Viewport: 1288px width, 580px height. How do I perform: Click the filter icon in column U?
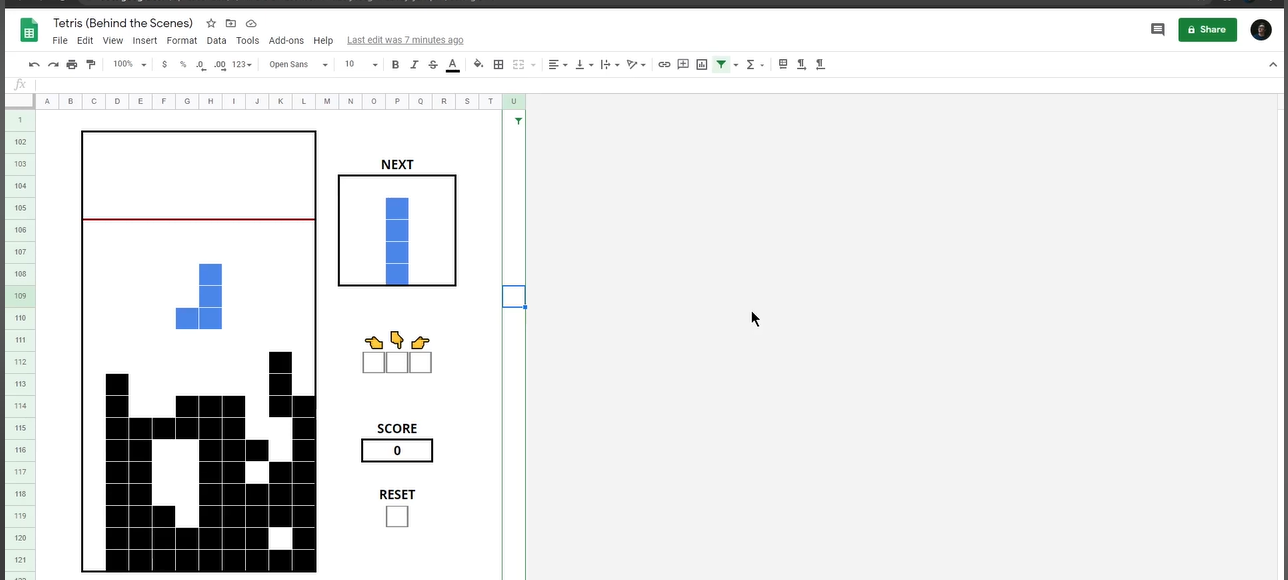pyautogui.click(x=518, y=121)
